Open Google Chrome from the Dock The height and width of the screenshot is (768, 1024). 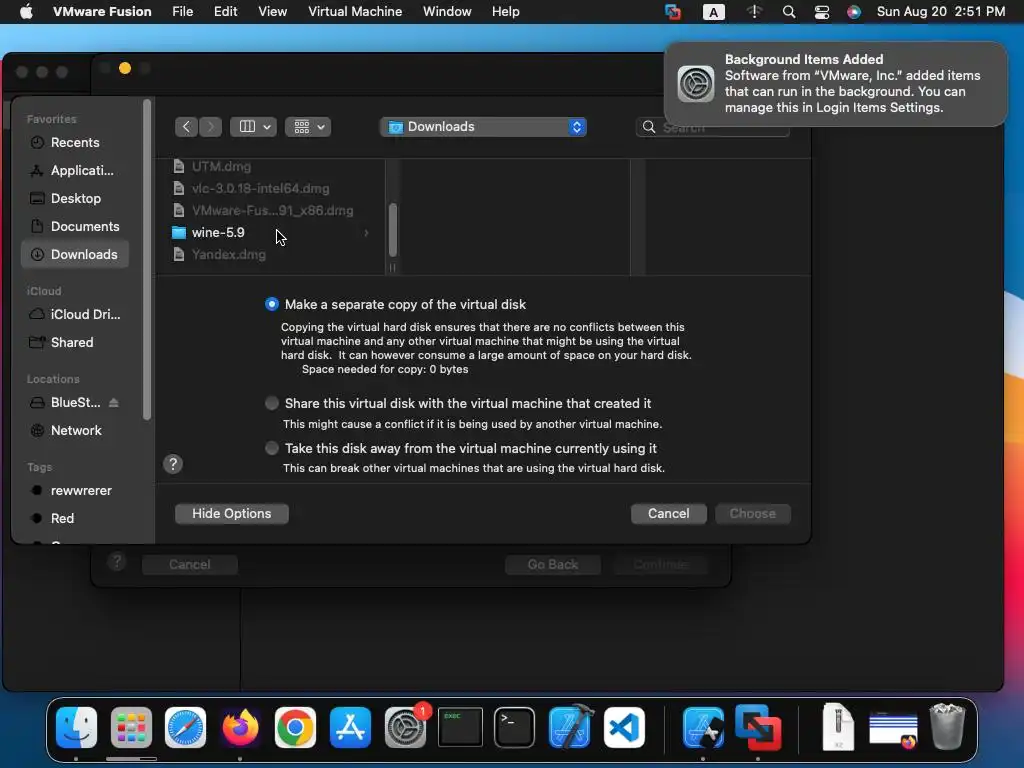[x=295, y=727]
